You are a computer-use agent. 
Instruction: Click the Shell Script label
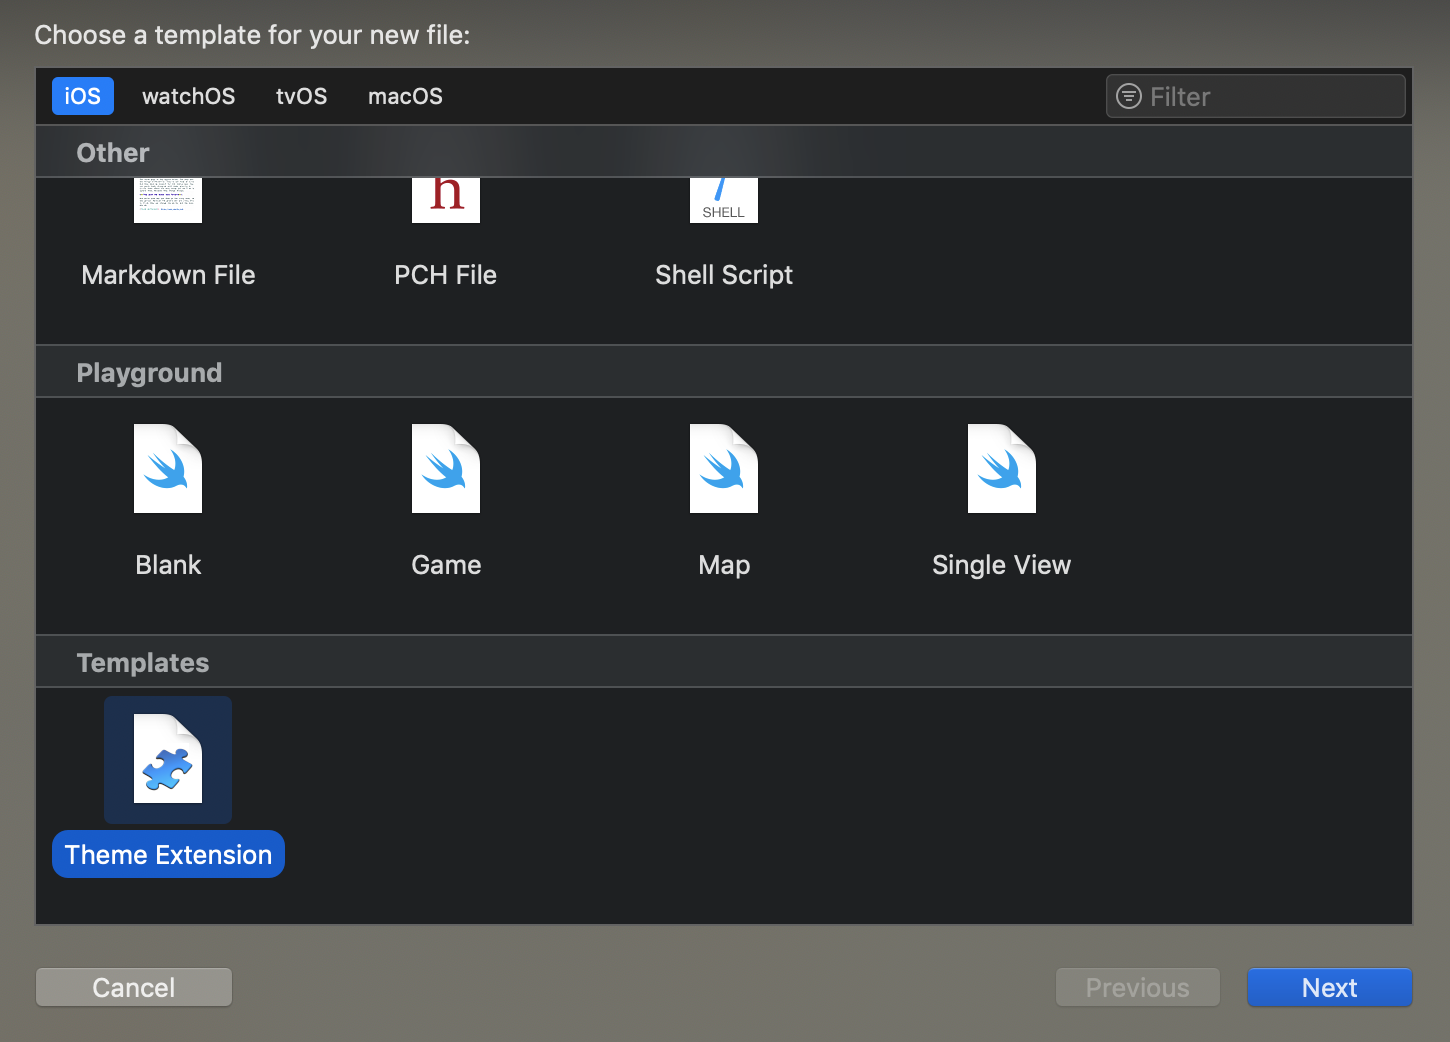point(724,275)
